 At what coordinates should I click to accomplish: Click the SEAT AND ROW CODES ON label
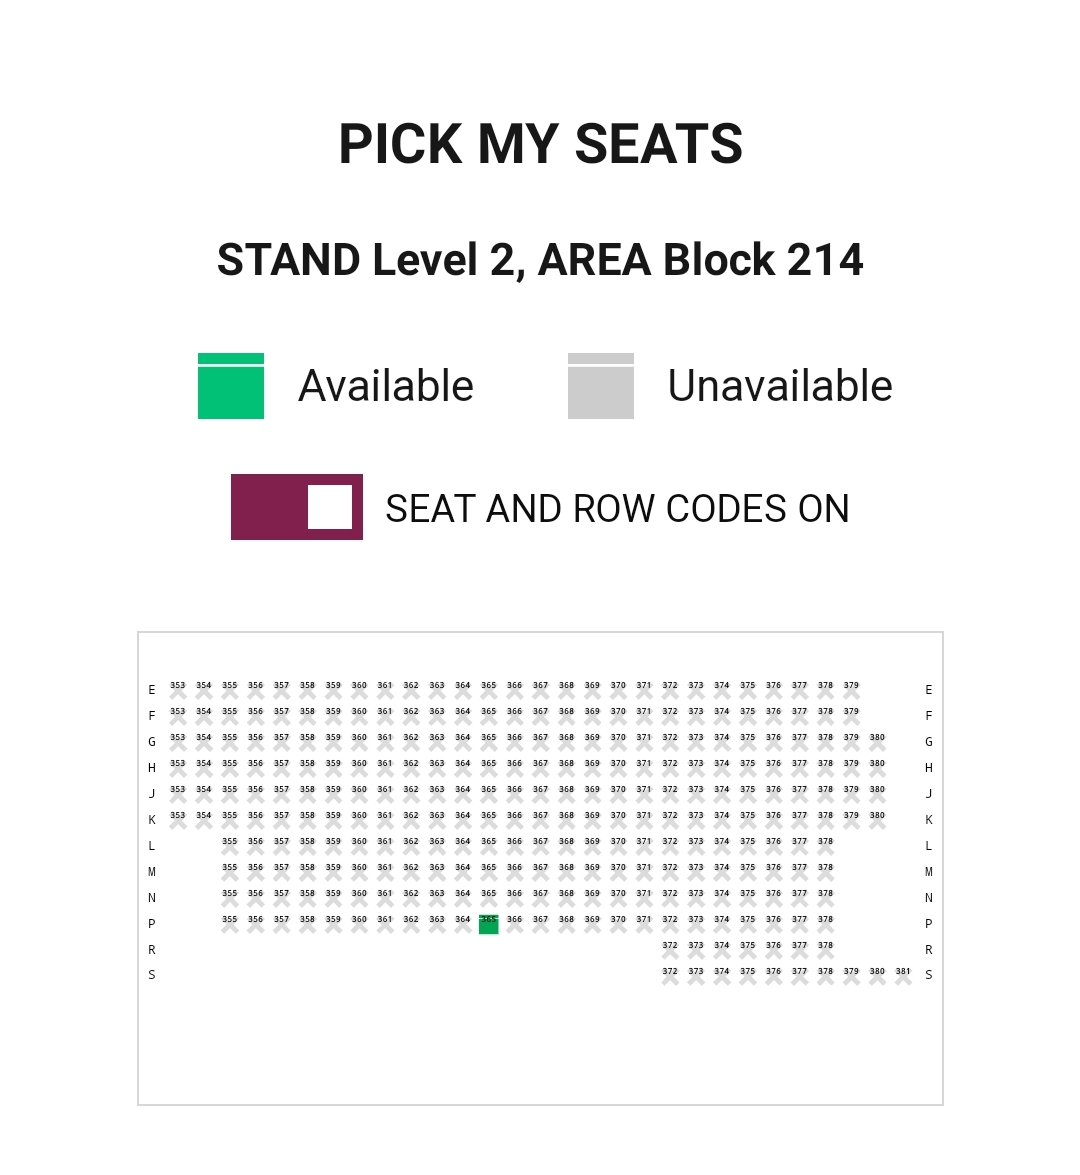click(617, 509)
